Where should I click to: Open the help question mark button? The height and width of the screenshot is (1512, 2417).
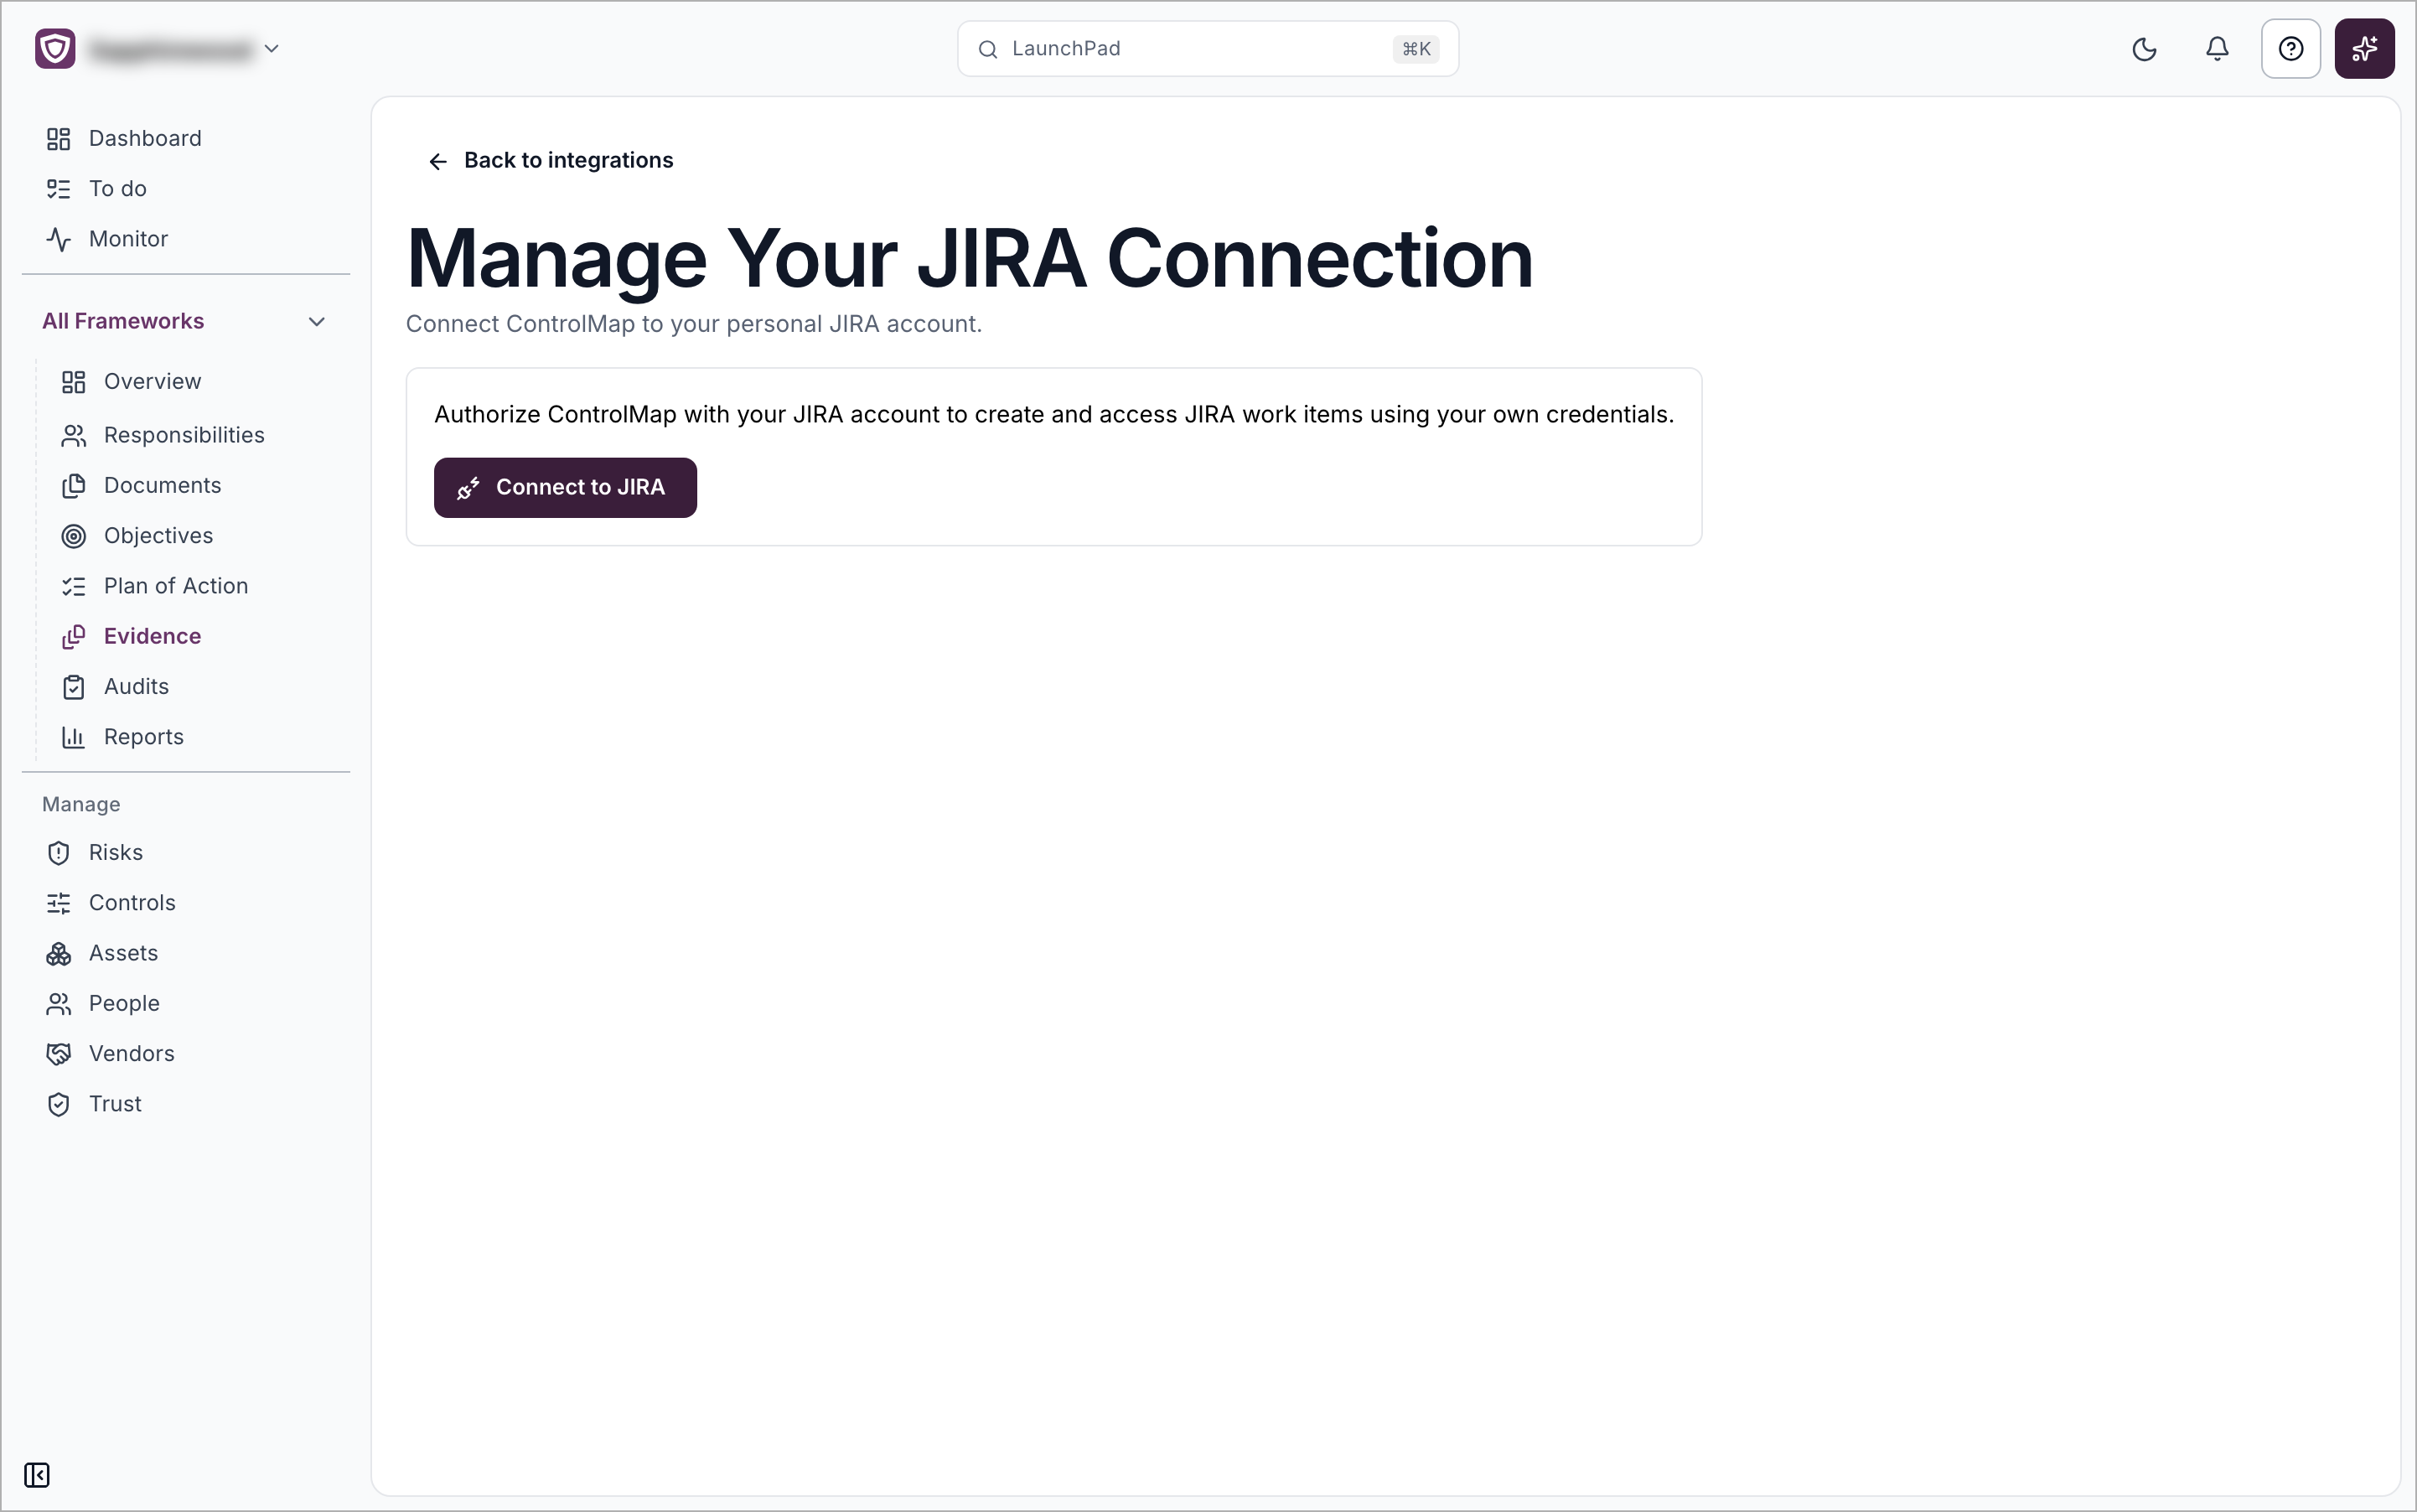pyautogui.click(x=2290, y=49)
